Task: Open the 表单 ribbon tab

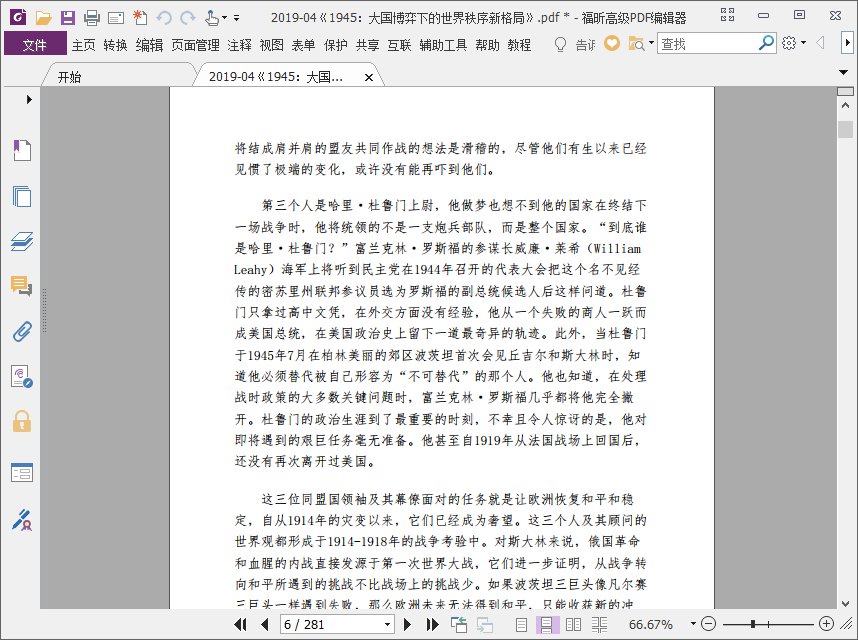Action: pos(303,45)
